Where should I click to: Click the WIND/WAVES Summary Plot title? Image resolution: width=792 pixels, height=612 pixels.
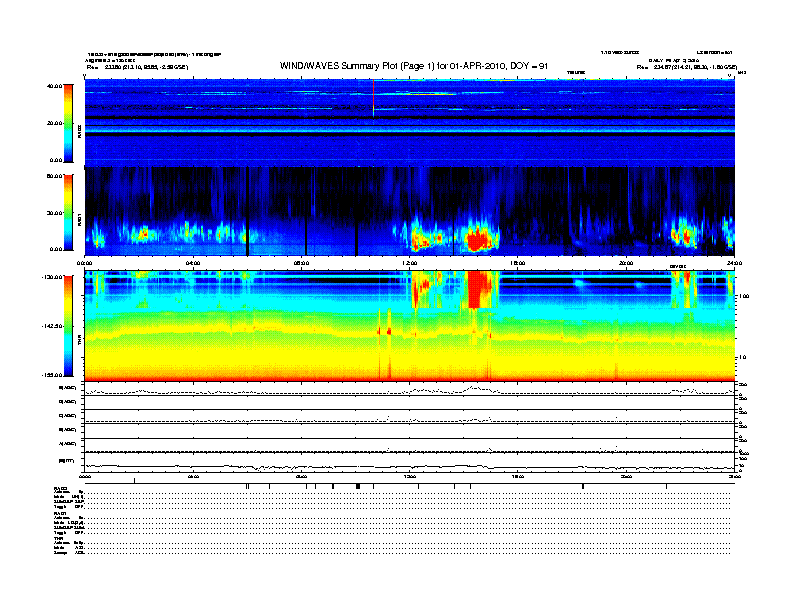click(414, 66)
